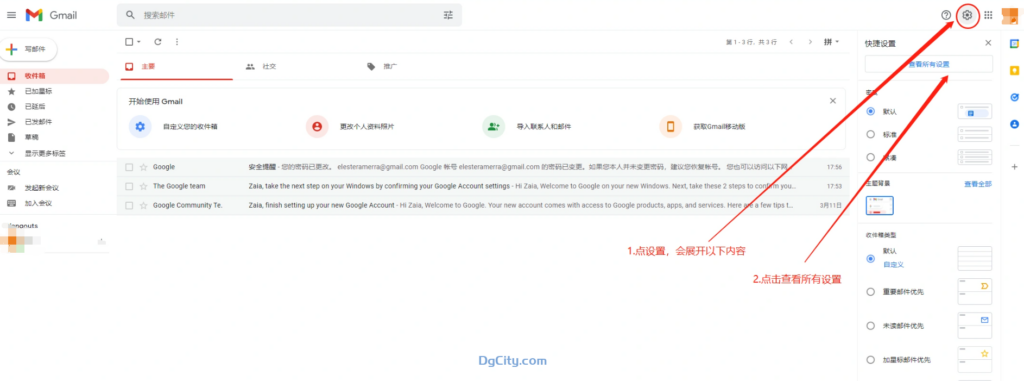This screenshot has height=381, width=1024.
Task: Open the select-all checkbox dropdown arrow
Action: pos(139,42)
